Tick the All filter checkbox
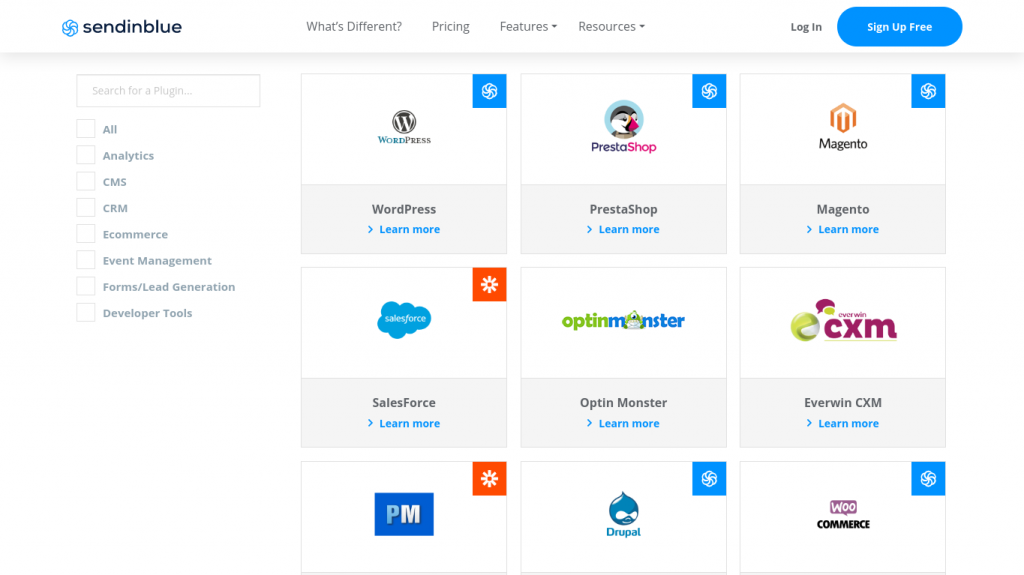The height and width of the screenshot is (575, 1024). tap(86, 129)
